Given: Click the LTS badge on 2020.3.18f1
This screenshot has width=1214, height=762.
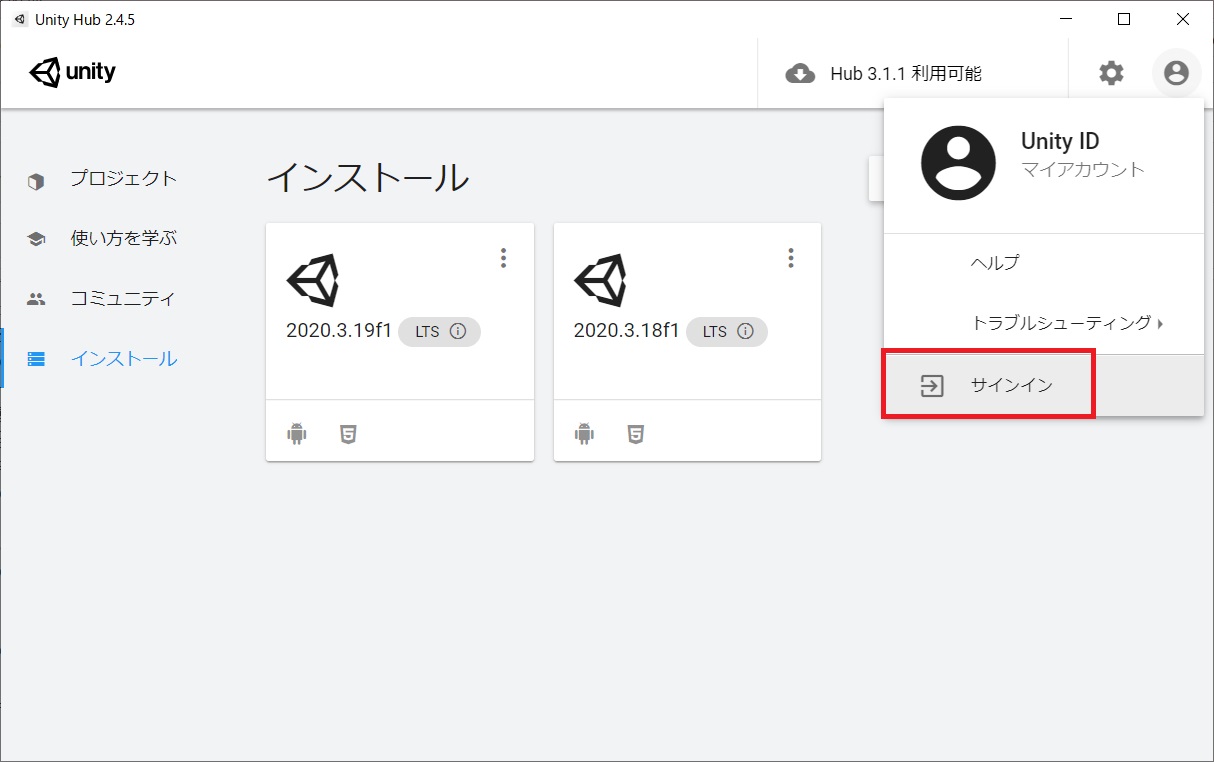Looking at the screenshot, I should [726, 332].
